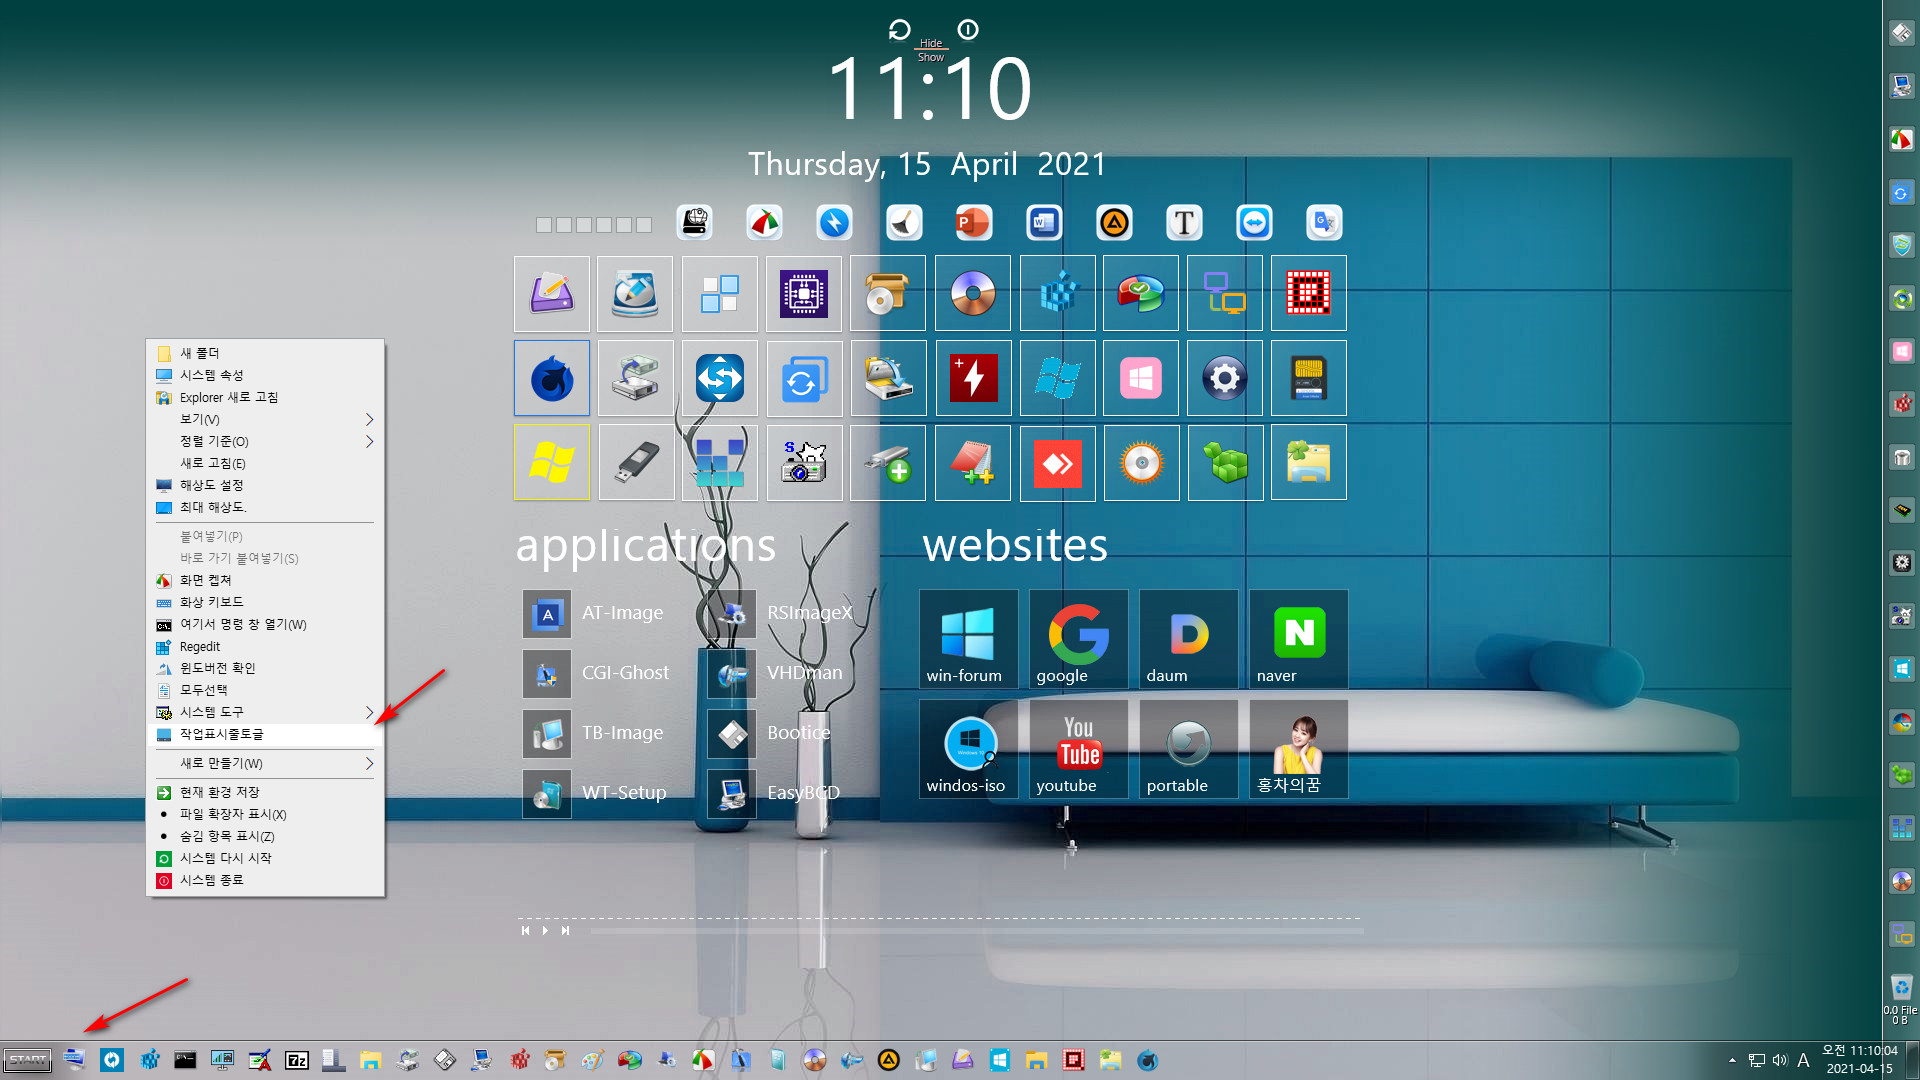
Task: Click Show toggle above the clock
Action: (931, 57)
